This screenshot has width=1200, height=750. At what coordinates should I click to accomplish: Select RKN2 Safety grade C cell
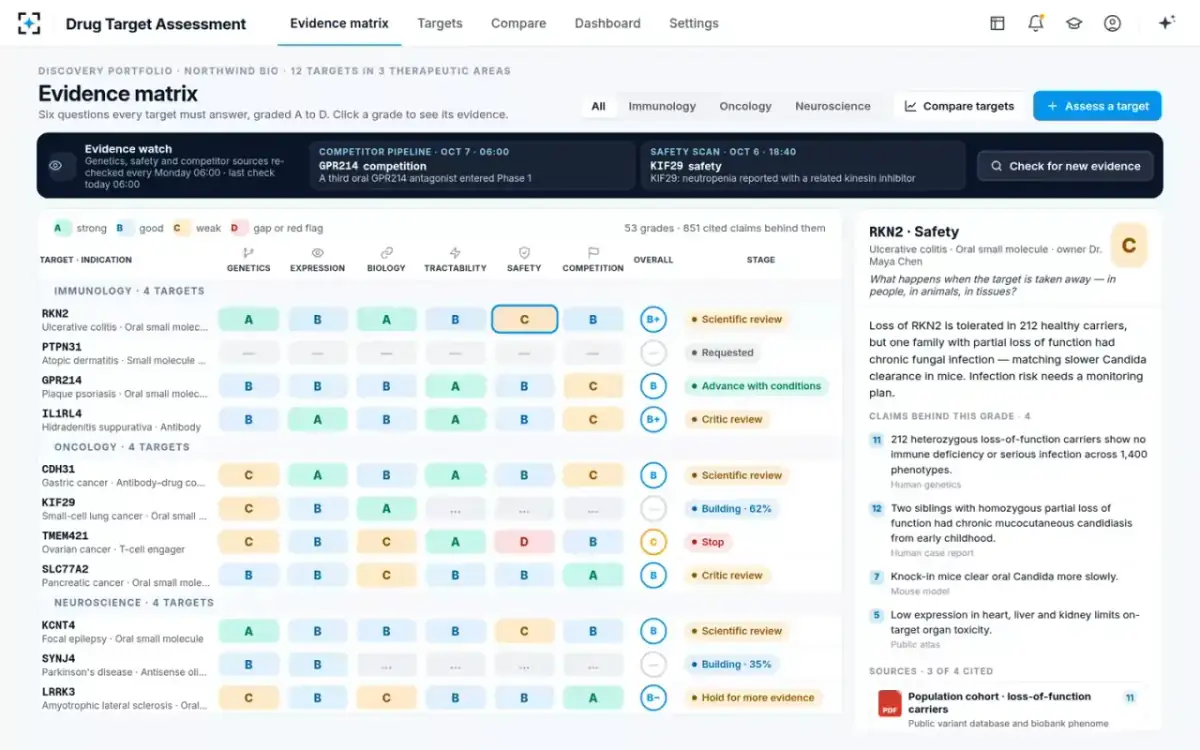coord(524,320)
